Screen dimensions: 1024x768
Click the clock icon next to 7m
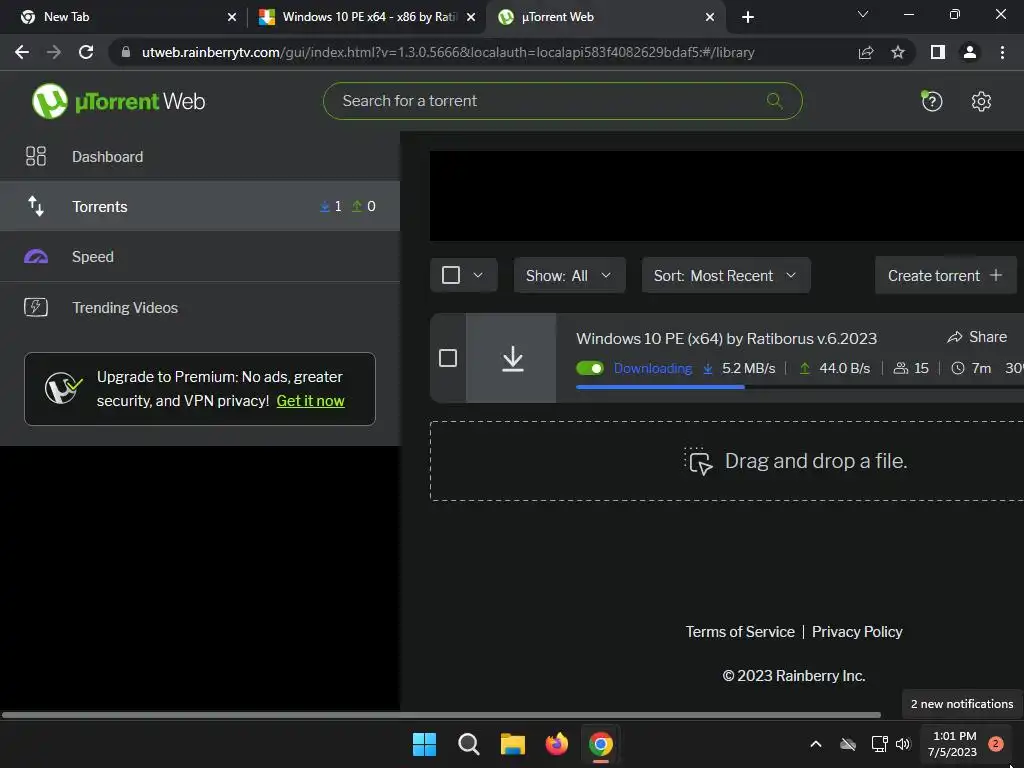[x=957, y=368]
